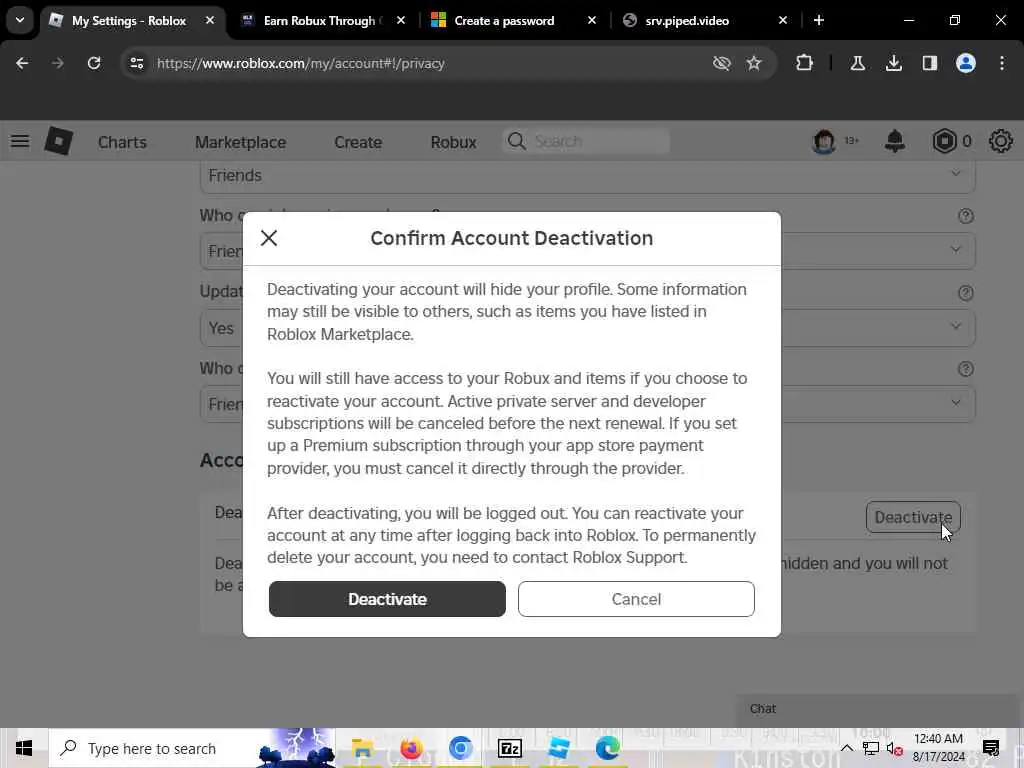Open Microsoft Edge from taskbar

click(x=607, y=748)
